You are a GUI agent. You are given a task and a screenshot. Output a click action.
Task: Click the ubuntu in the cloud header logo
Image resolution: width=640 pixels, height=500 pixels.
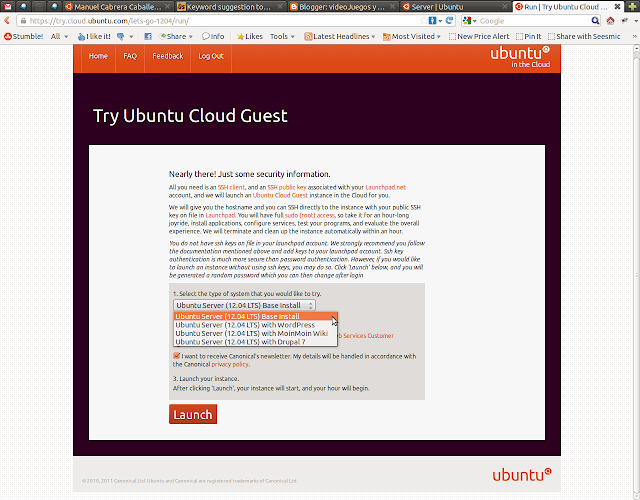(520, 57)
